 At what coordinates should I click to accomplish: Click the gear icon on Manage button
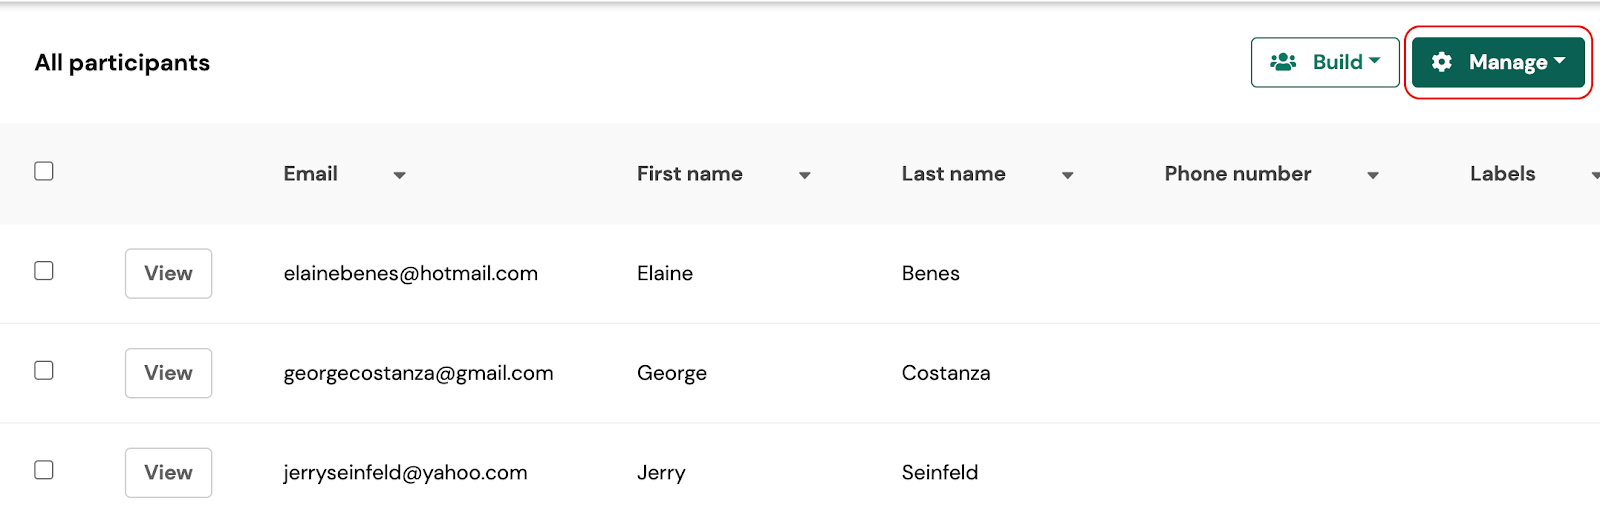[1441, 62]
